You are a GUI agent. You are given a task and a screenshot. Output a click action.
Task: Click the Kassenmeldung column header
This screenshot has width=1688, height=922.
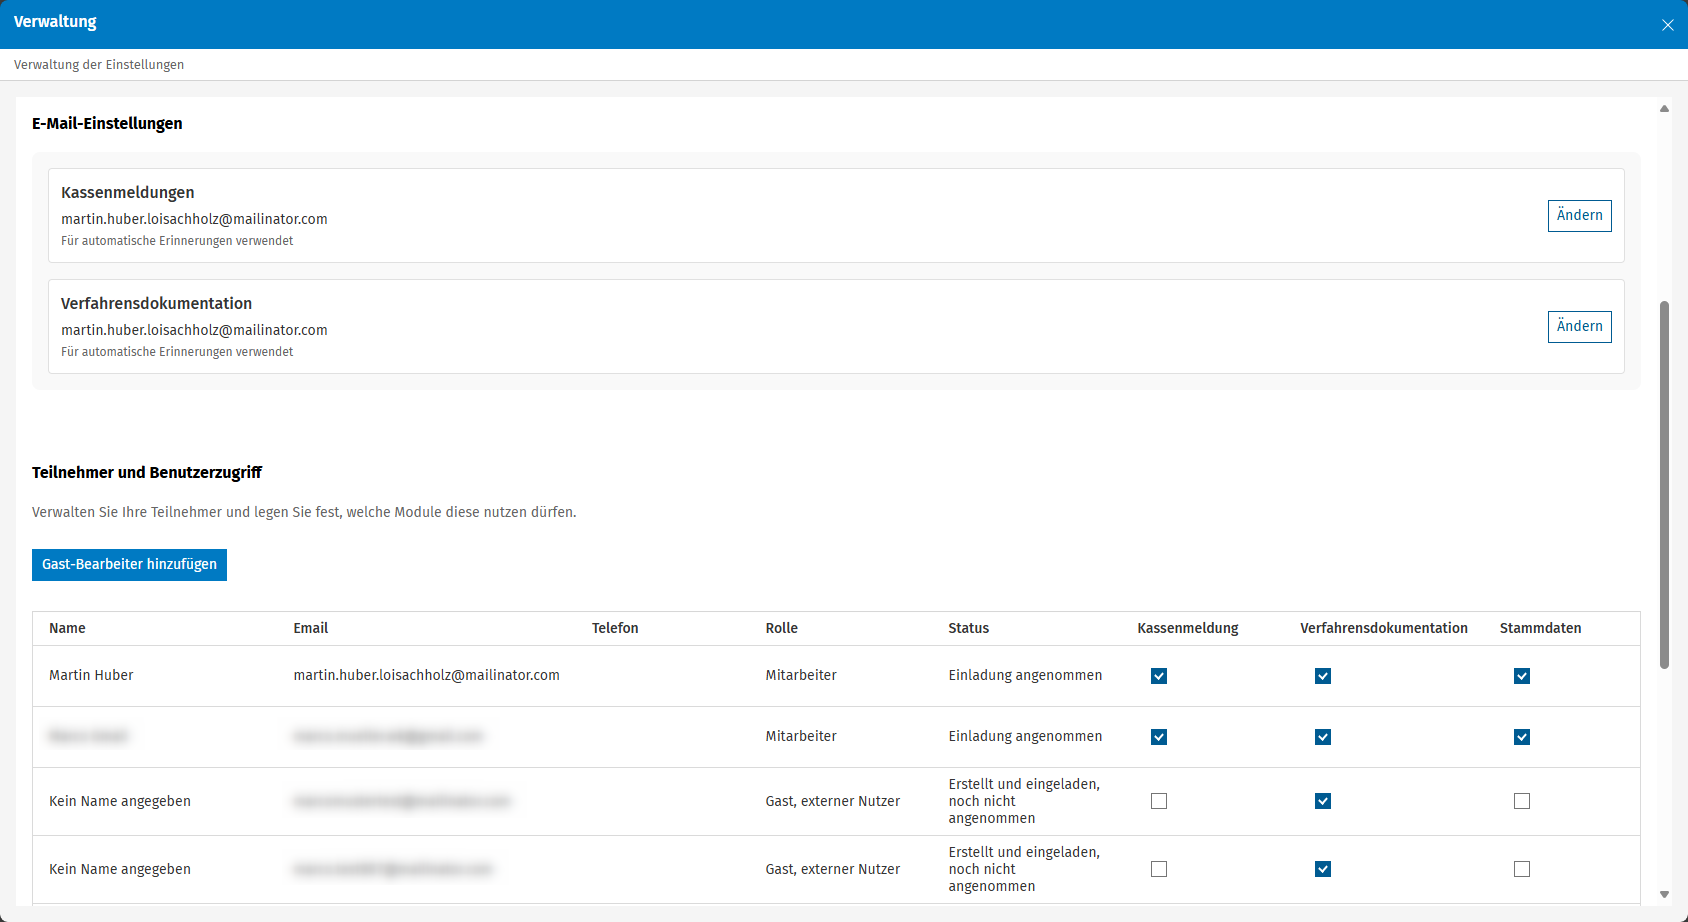point(1188,629)
